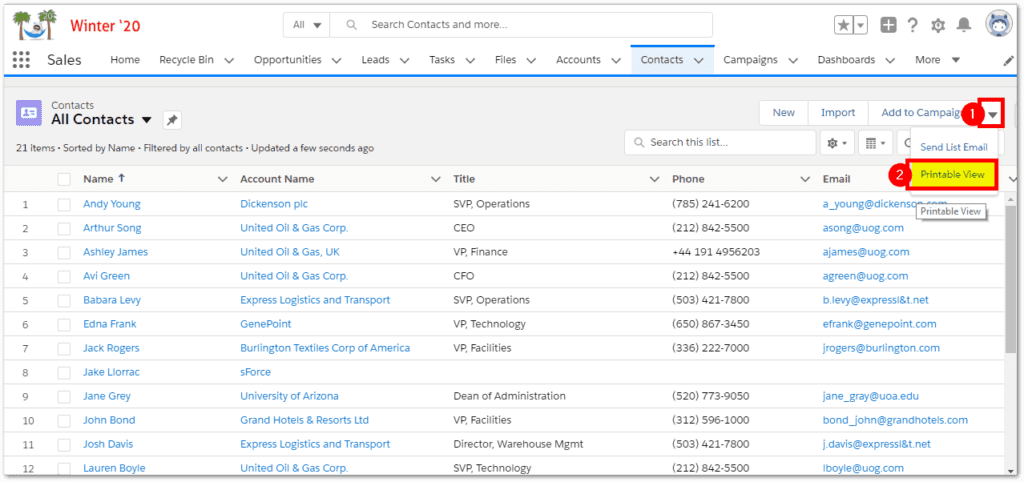Click the Import button

point(838,112)
